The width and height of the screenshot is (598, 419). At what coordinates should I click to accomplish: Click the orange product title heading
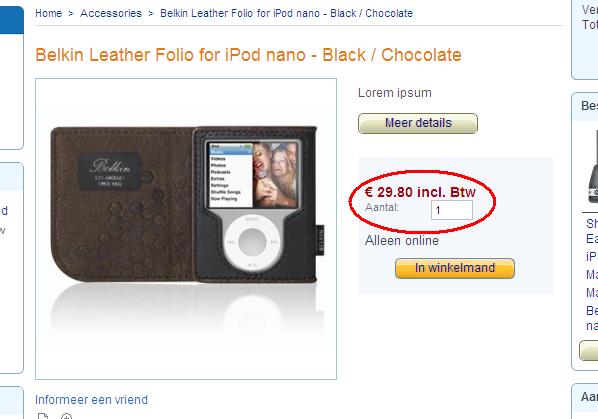click(x=248, y=55)
